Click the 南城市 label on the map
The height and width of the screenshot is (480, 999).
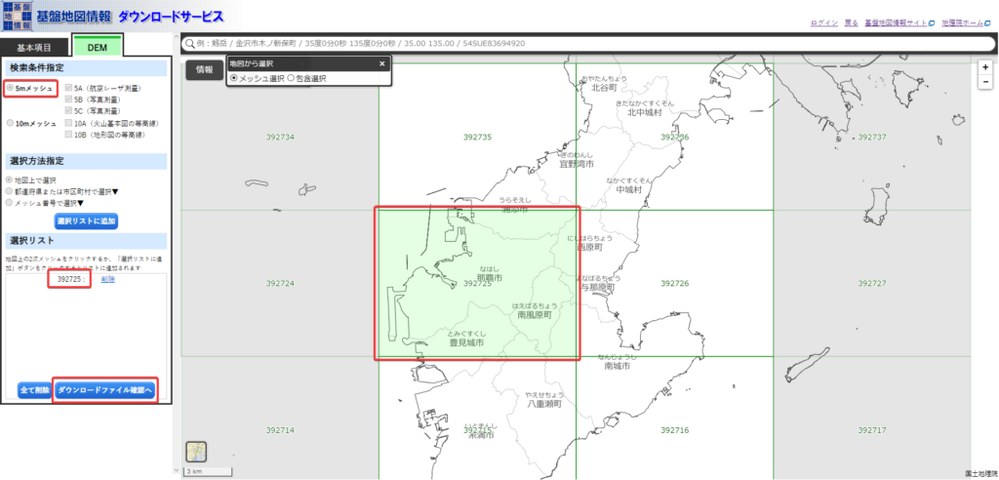pos(617,367)
